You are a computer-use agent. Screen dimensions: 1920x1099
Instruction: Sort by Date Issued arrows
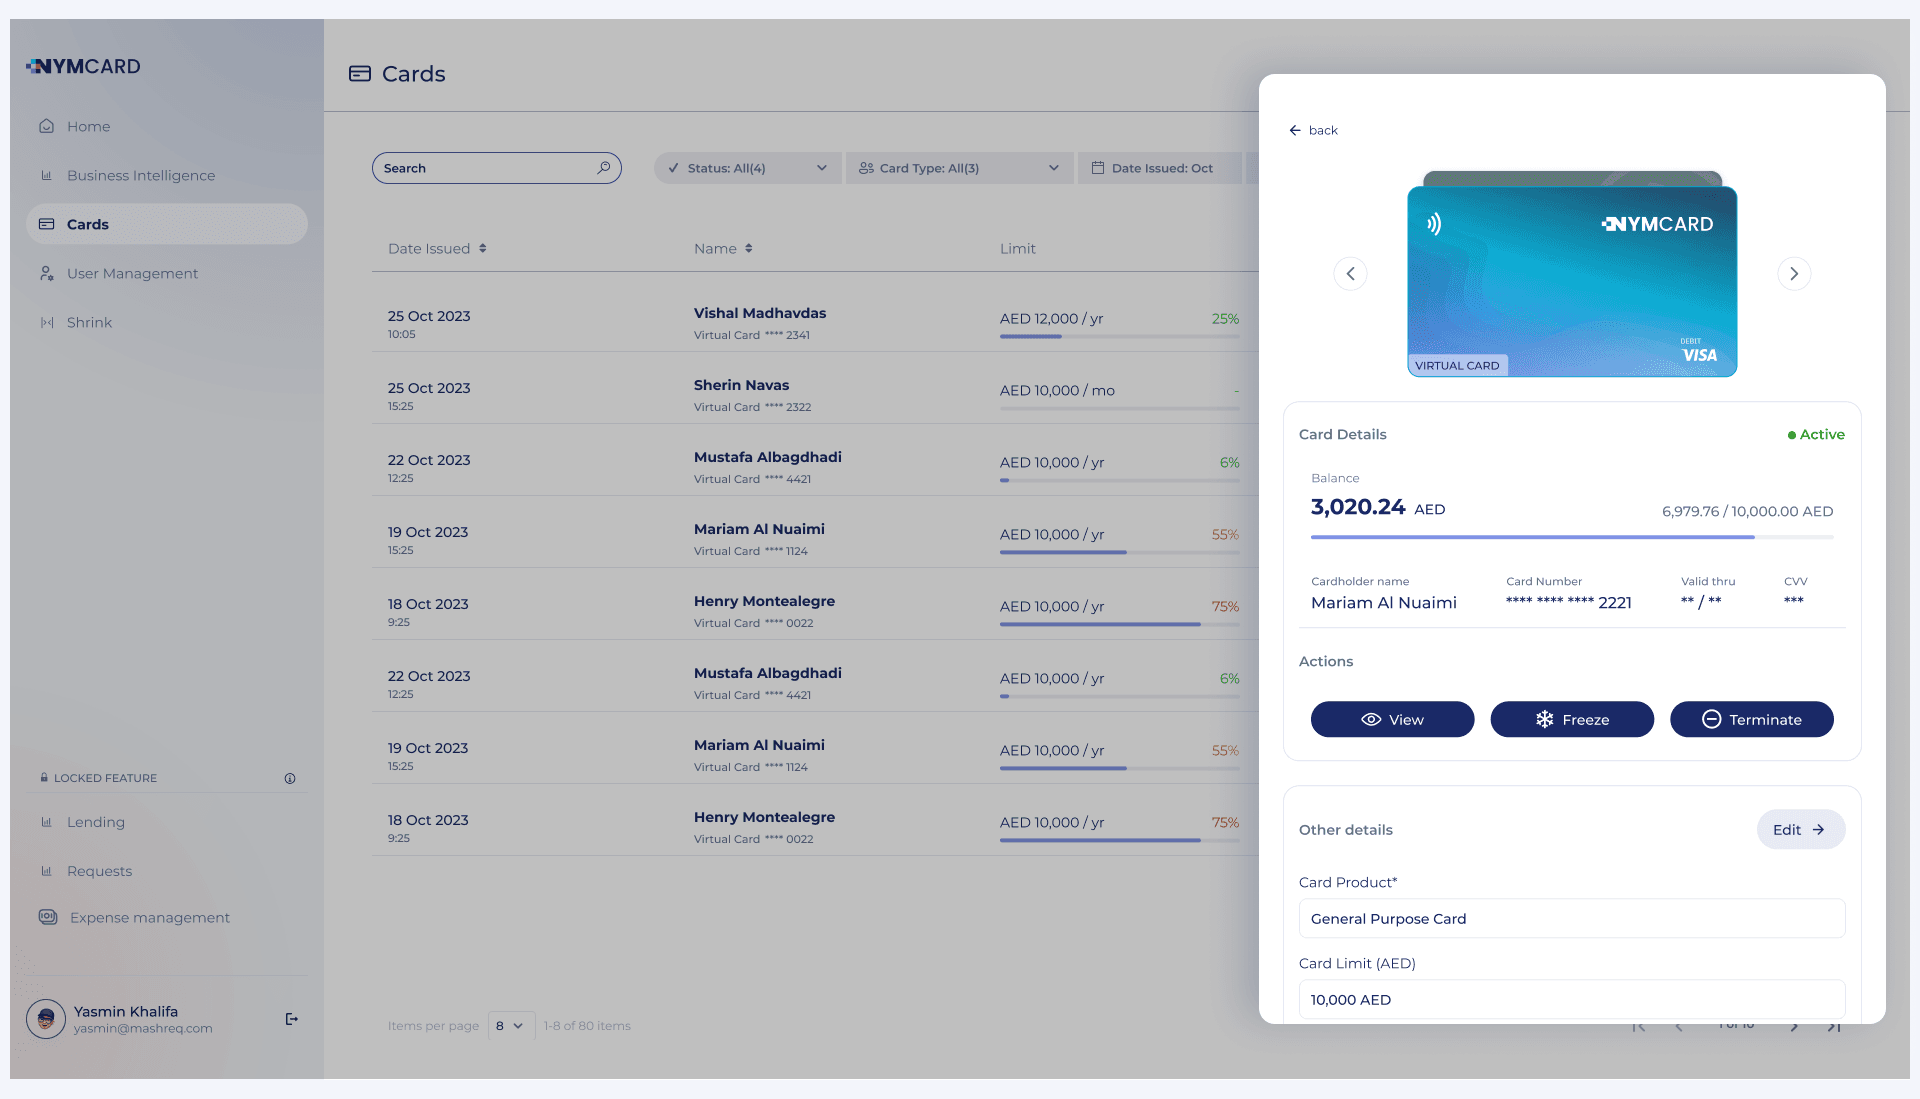pos(483,248)
